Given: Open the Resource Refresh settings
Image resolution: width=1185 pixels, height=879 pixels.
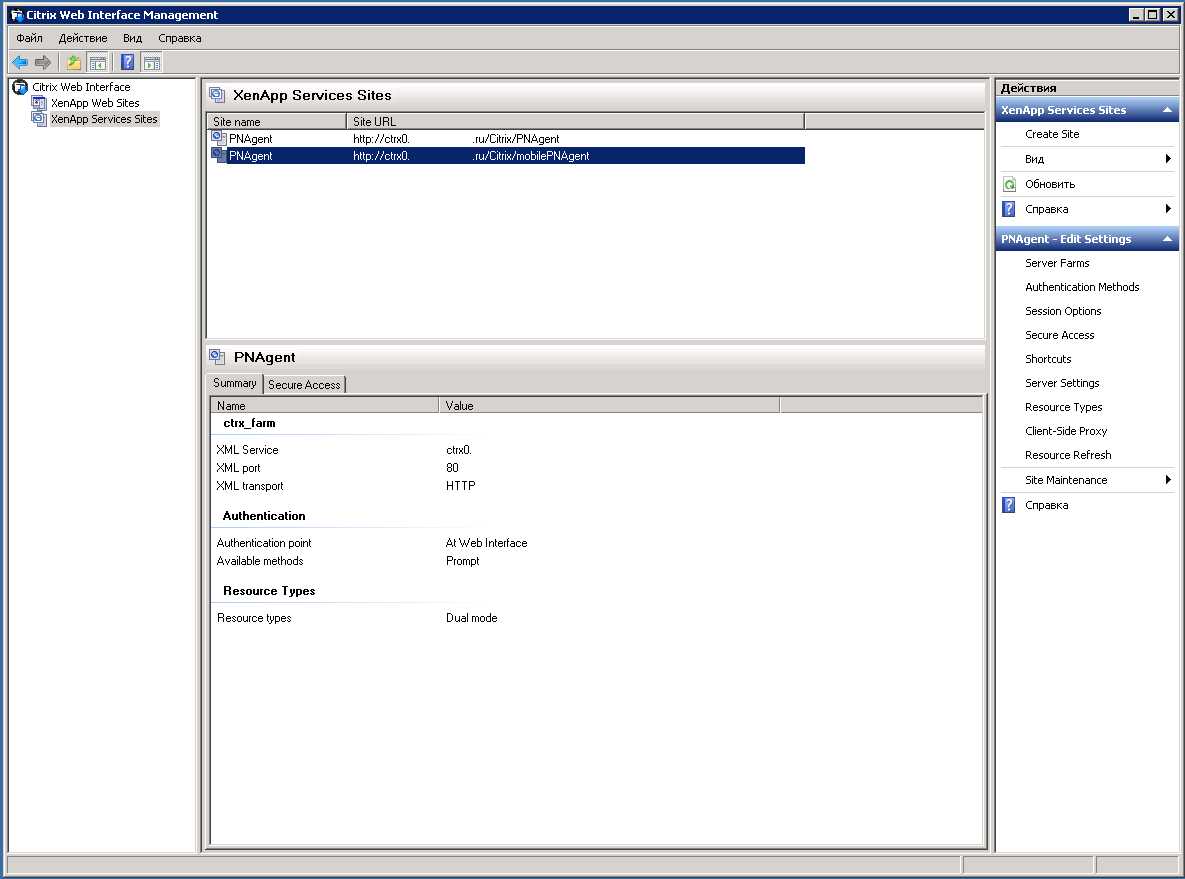Looking at the screenshot, I should [x=1068, y=455].
